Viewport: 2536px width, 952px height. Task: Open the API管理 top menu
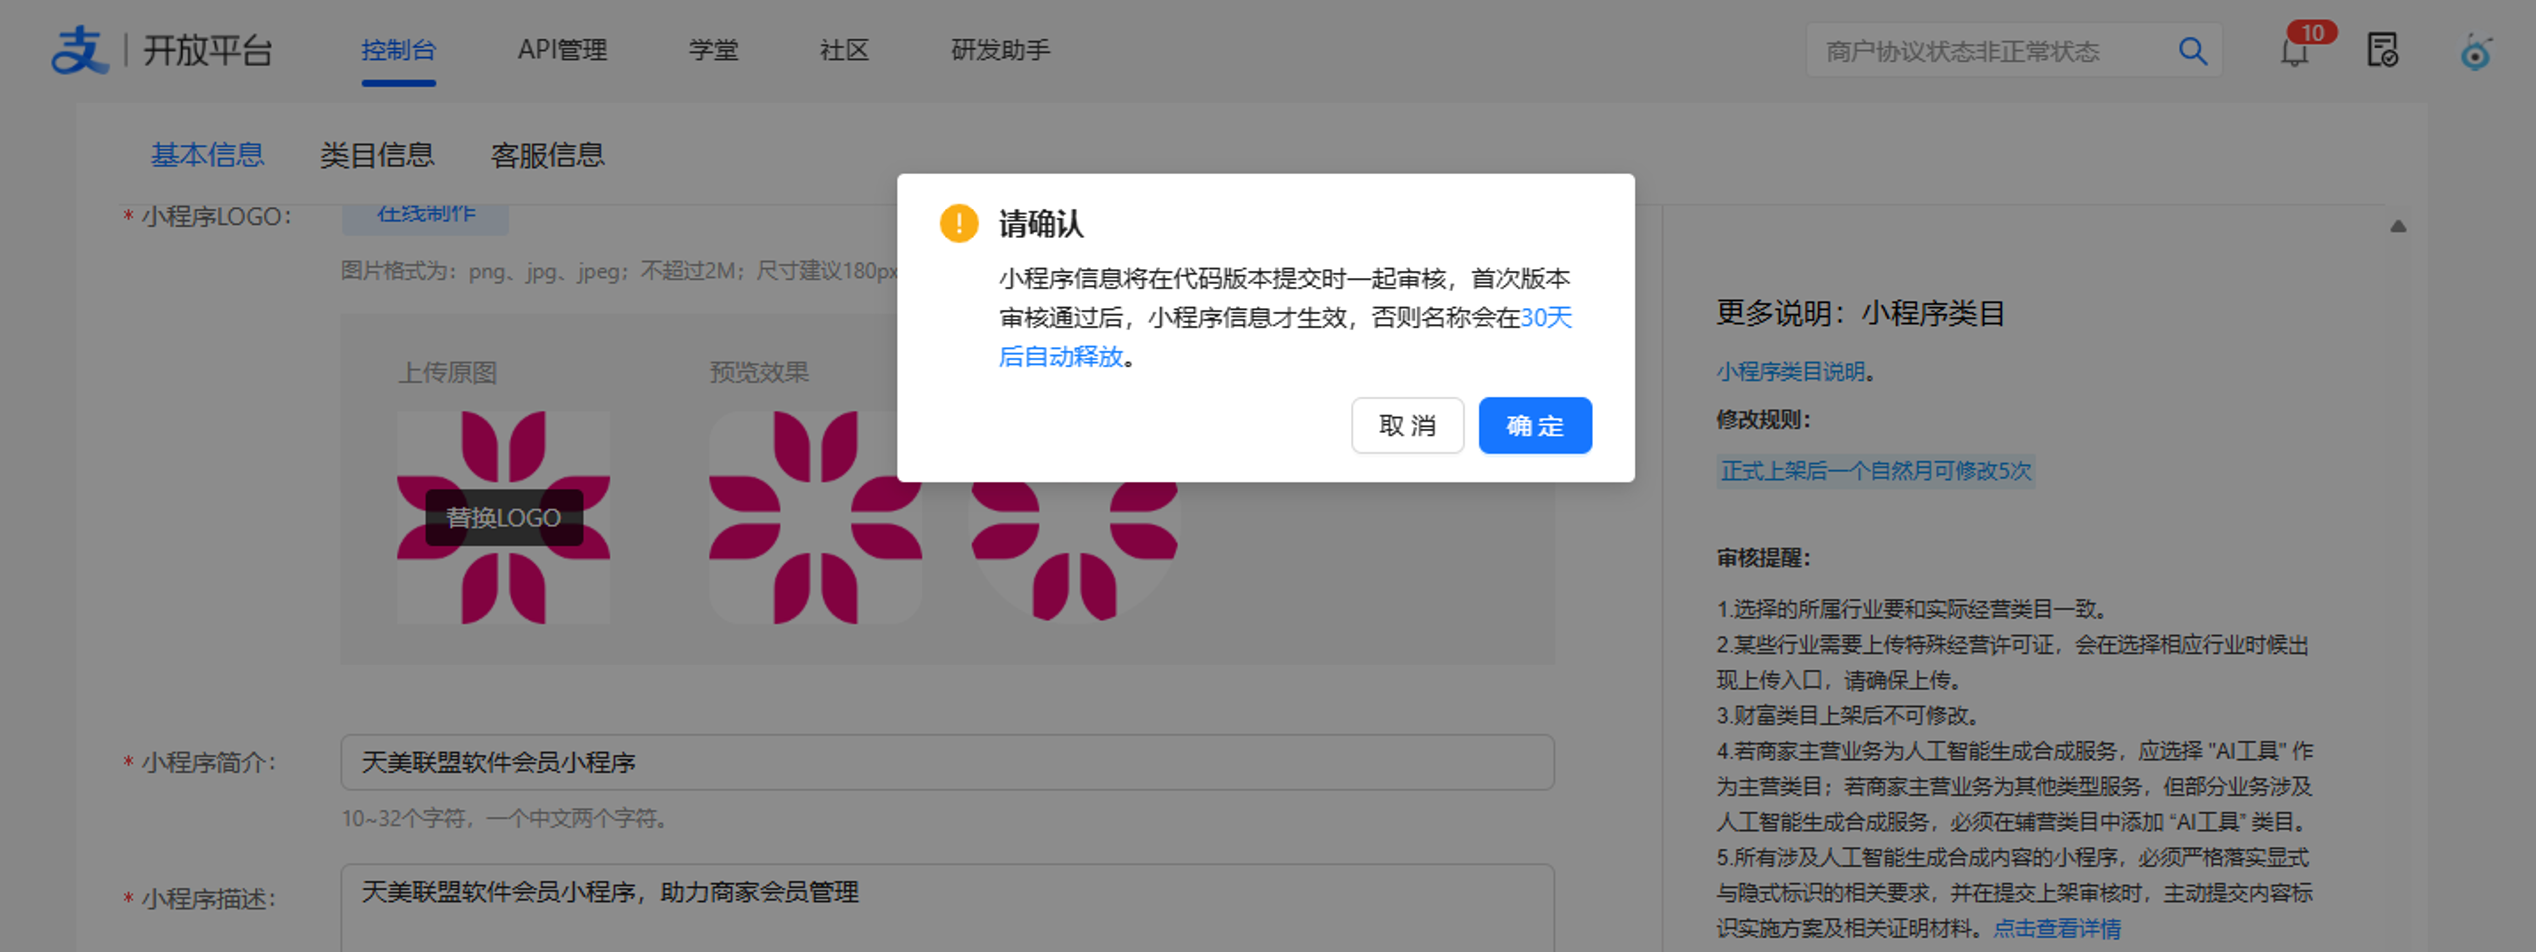pos(562,50)
